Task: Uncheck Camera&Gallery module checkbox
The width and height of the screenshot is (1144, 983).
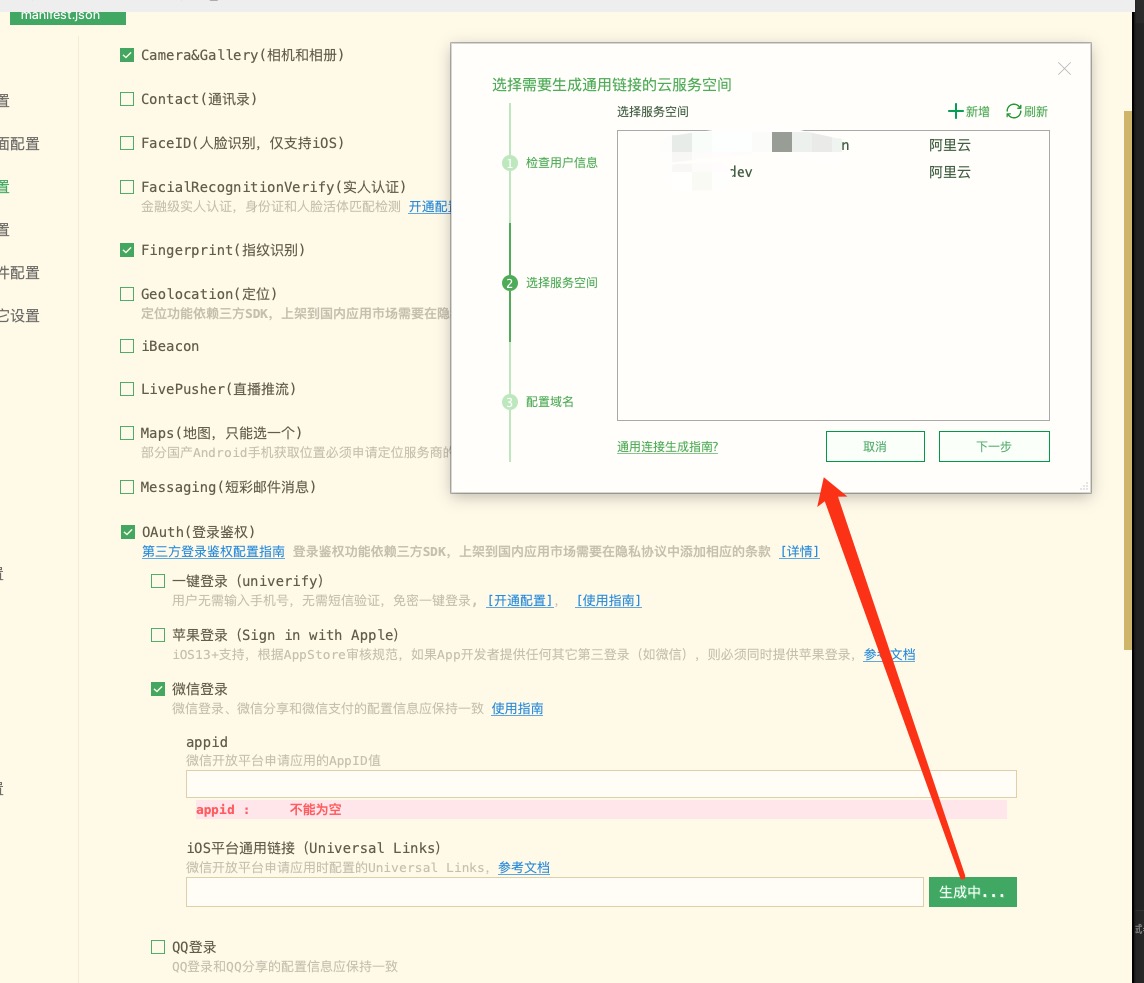Action: tap(127, 56)
